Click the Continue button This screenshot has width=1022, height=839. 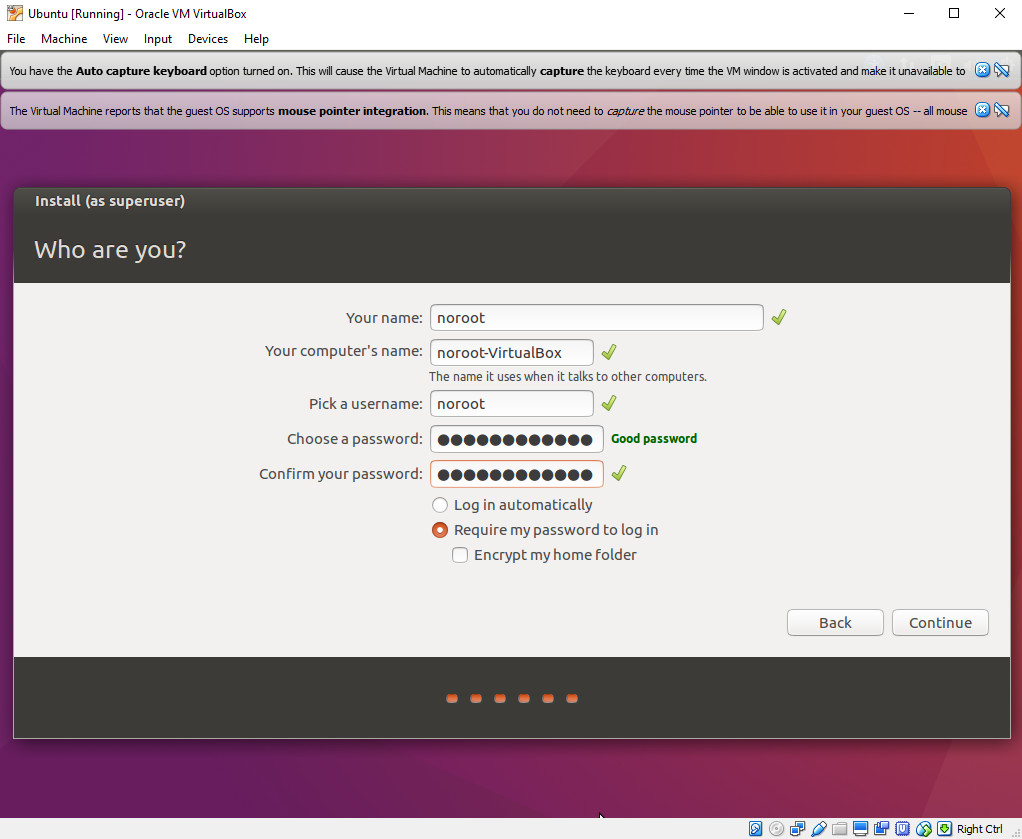pos(940,623)
